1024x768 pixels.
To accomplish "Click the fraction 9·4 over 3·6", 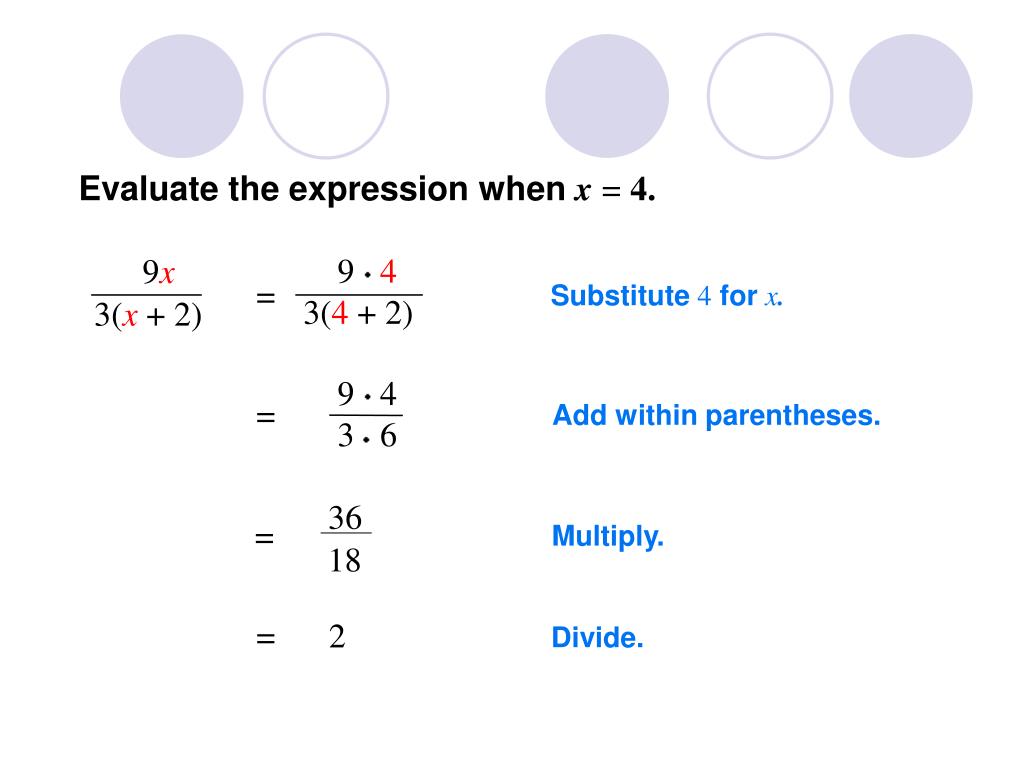I will [x=366, y=415].
